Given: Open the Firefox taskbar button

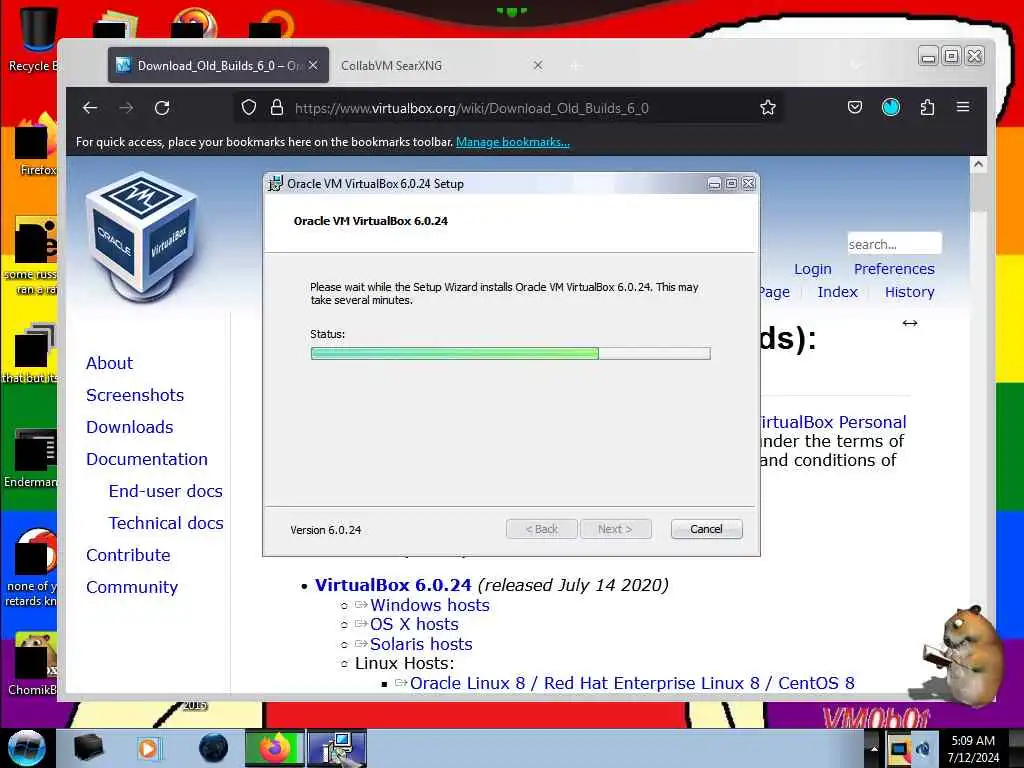Looking at the screenshot, I should coord(274,748).
